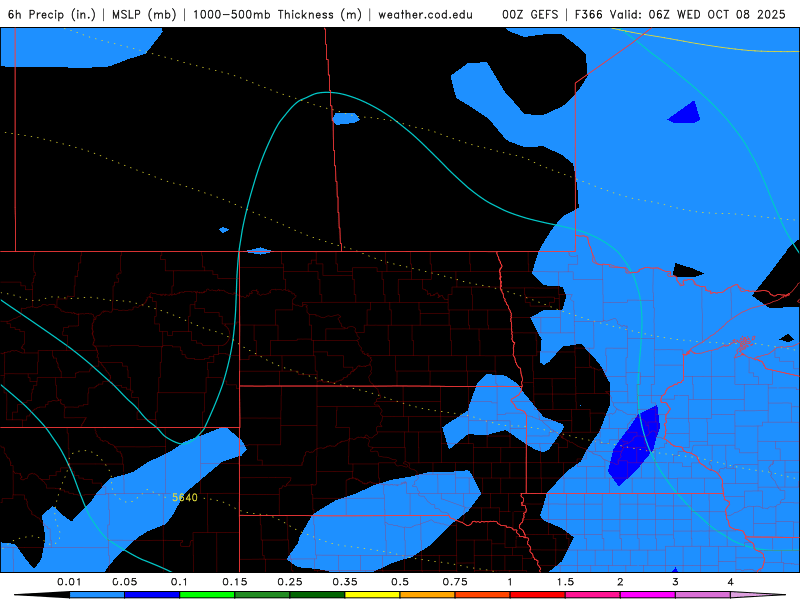Click the light blue 0.01 legend swatch
This screenshot has width=800, height=600.
pos(97,595)
